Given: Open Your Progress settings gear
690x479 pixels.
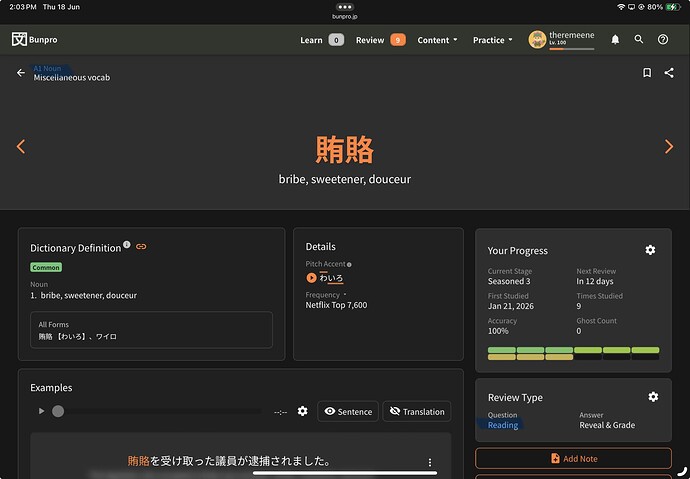Looking at the screenshot, I should coord(650,250).
